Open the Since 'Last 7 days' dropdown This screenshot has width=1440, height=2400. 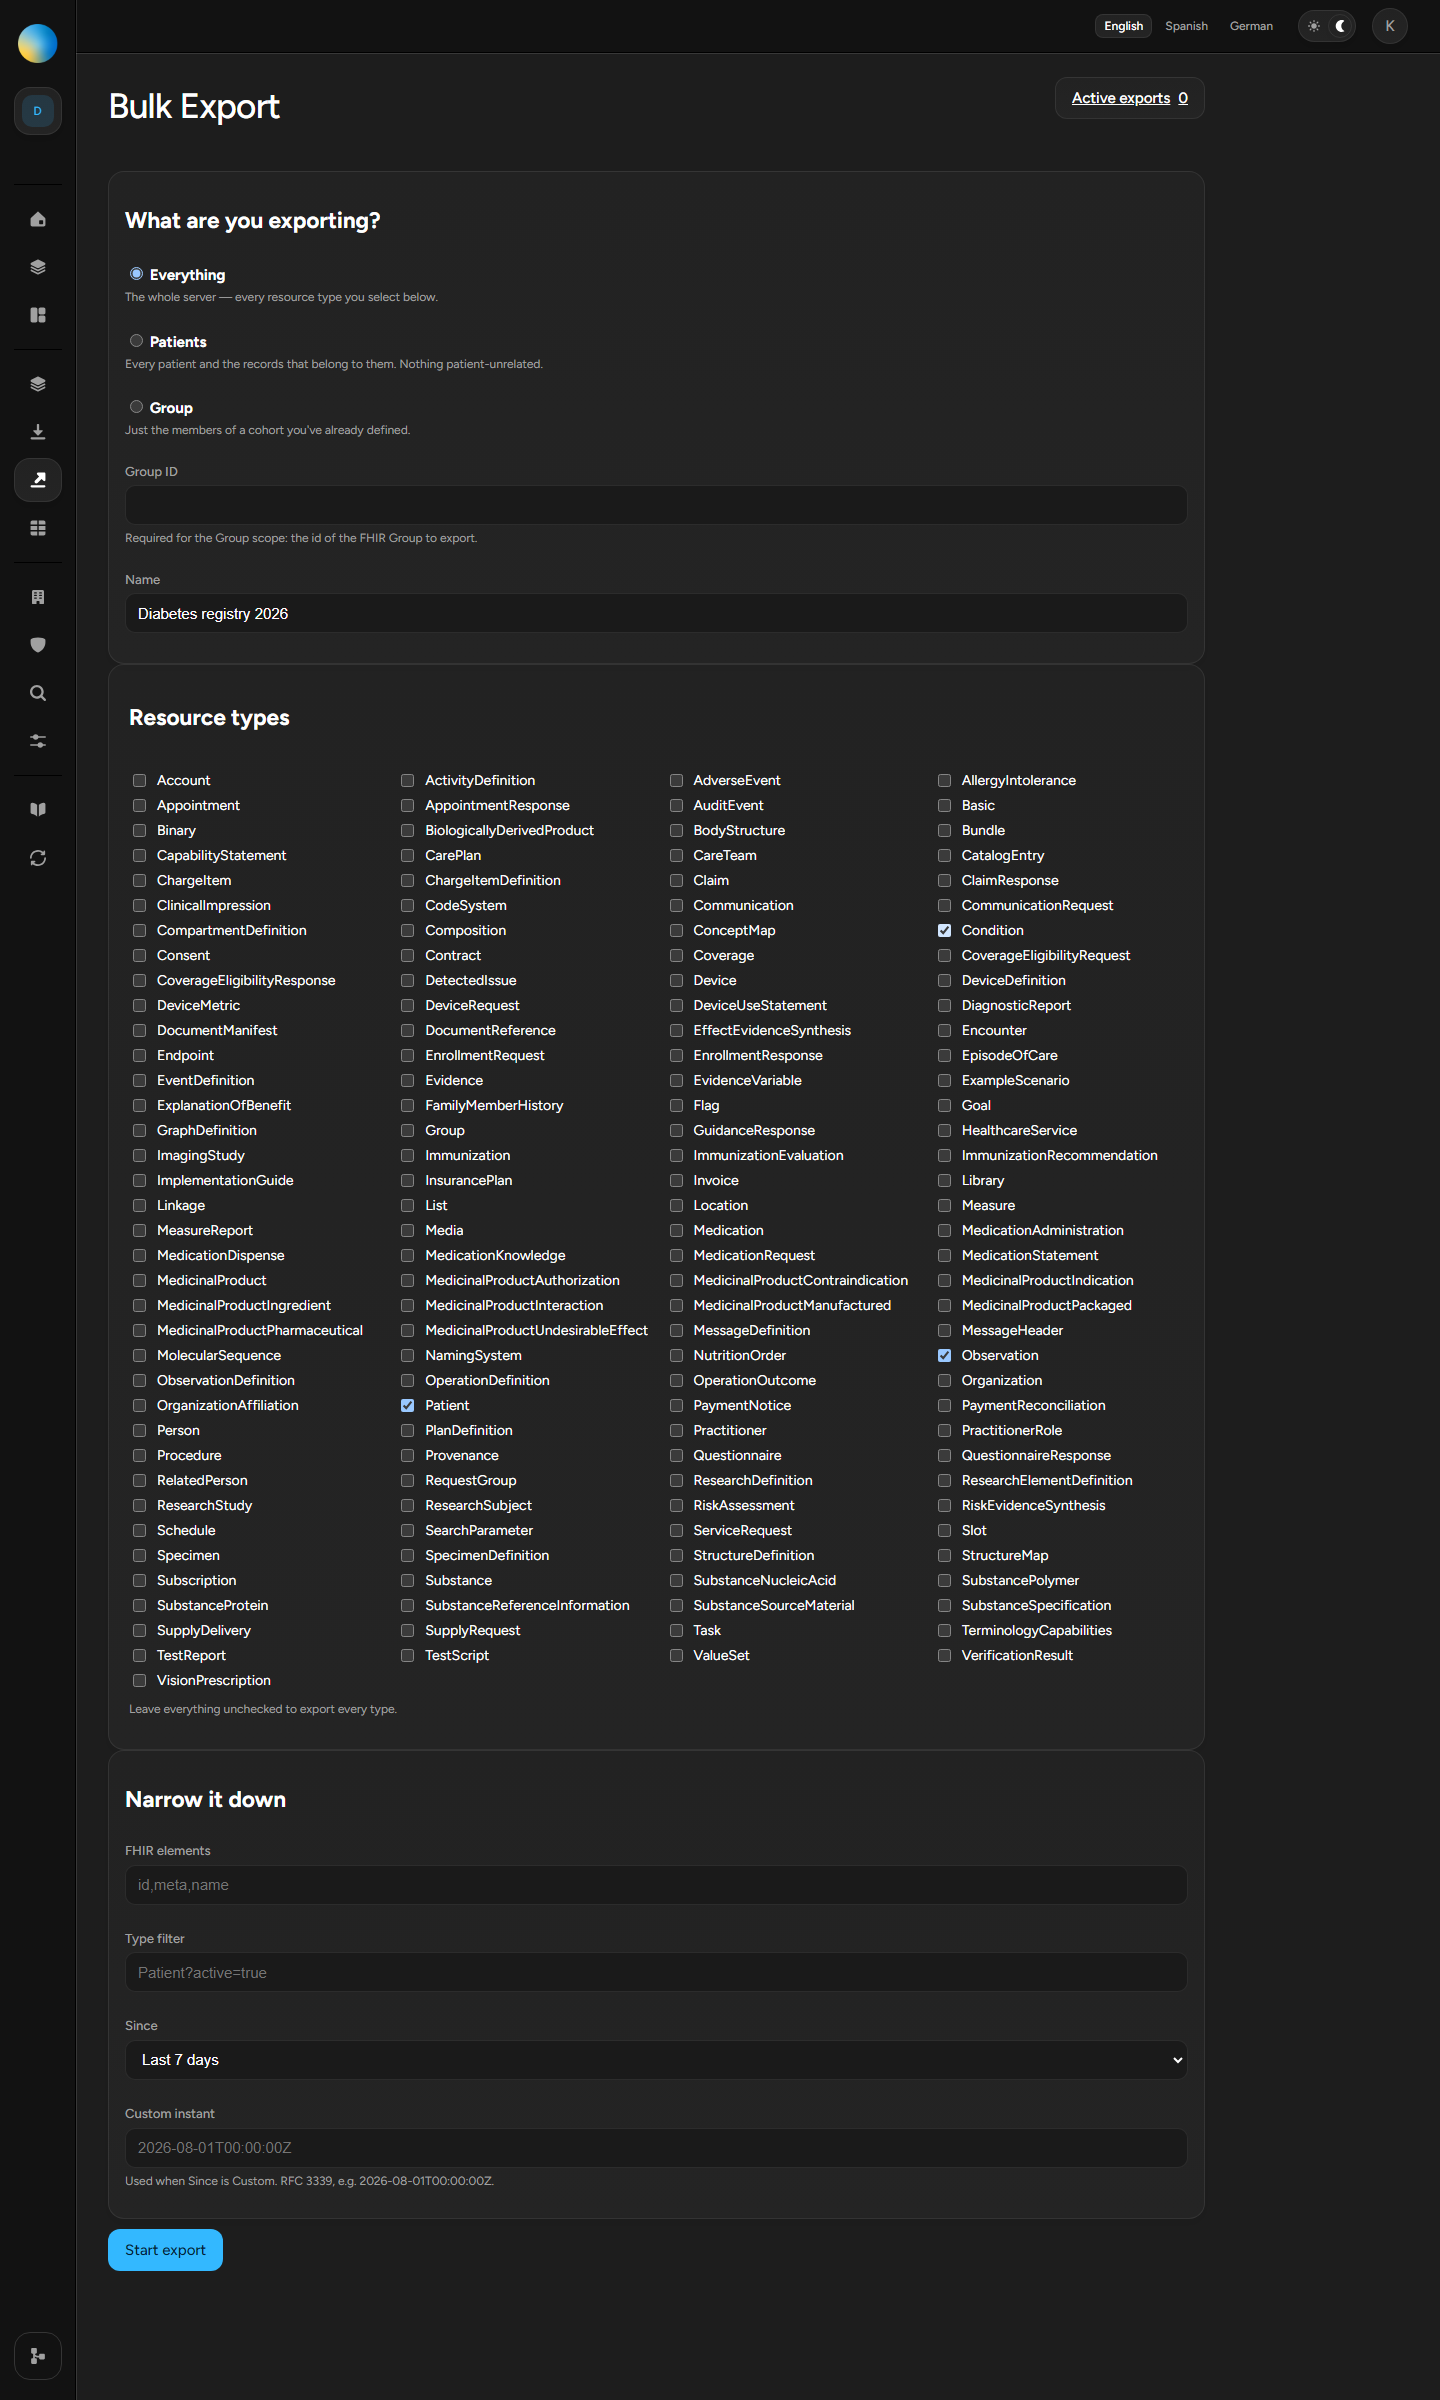[x=656, y=2060]
